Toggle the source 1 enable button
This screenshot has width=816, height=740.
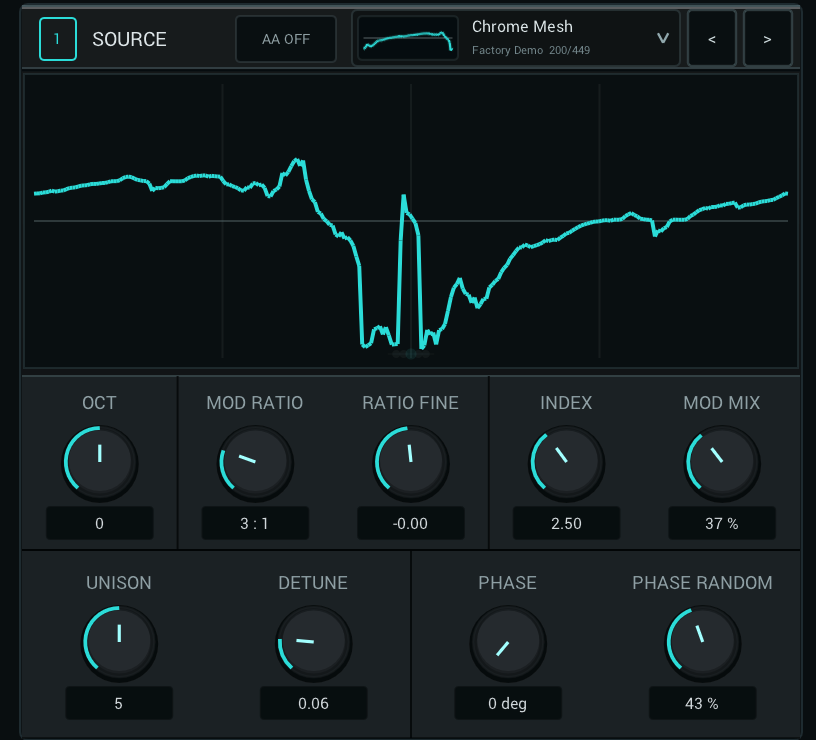(x=58, y=39)
